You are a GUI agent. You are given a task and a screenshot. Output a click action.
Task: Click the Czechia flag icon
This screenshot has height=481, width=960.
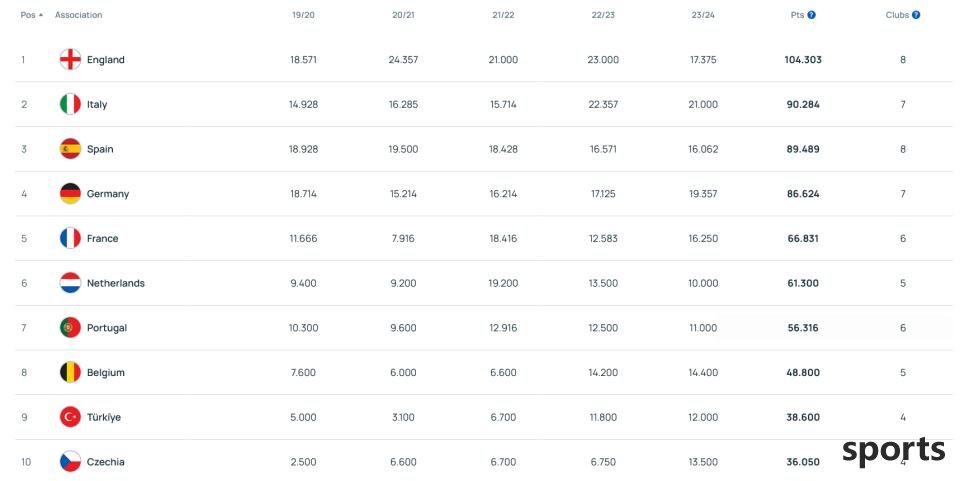coord(70,461)
